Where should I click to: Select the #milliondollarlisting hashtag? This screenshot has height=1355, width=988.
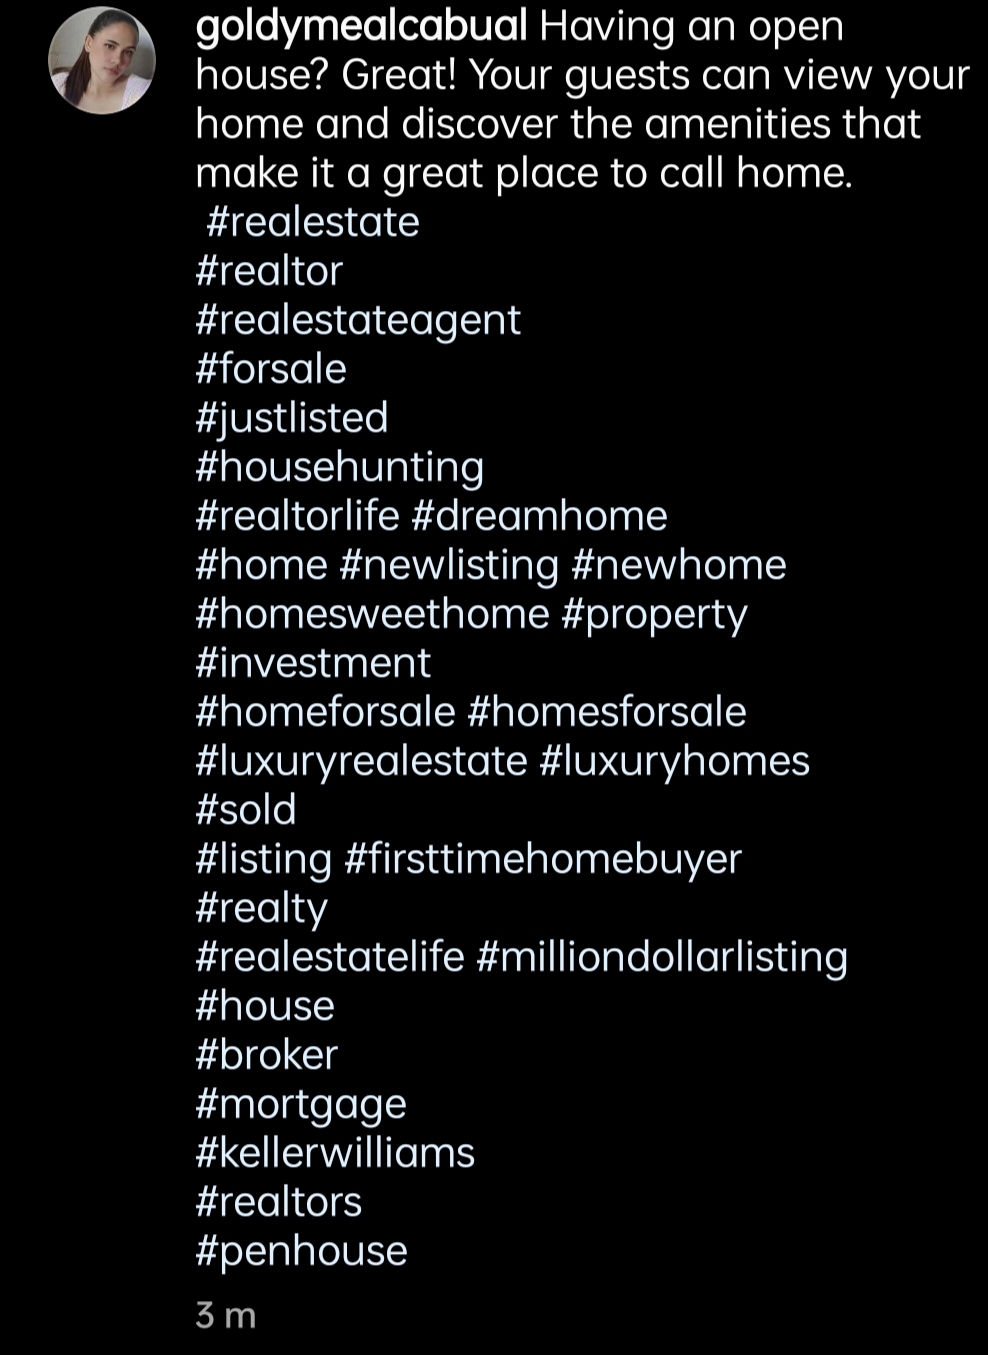(x=662, y=957)
